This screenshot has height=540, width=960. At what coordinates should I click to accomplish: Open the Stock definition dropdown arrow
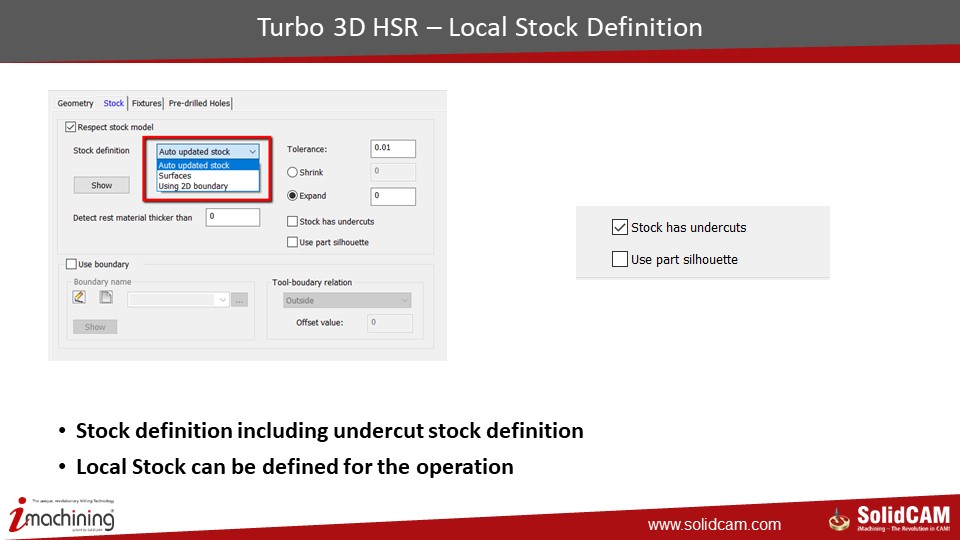[252, 151]
